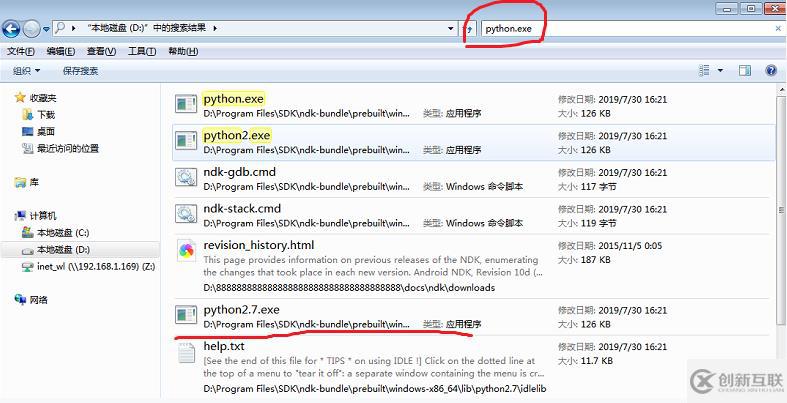Click the desktop icon beside 桌面

click(x=28, y=131)
